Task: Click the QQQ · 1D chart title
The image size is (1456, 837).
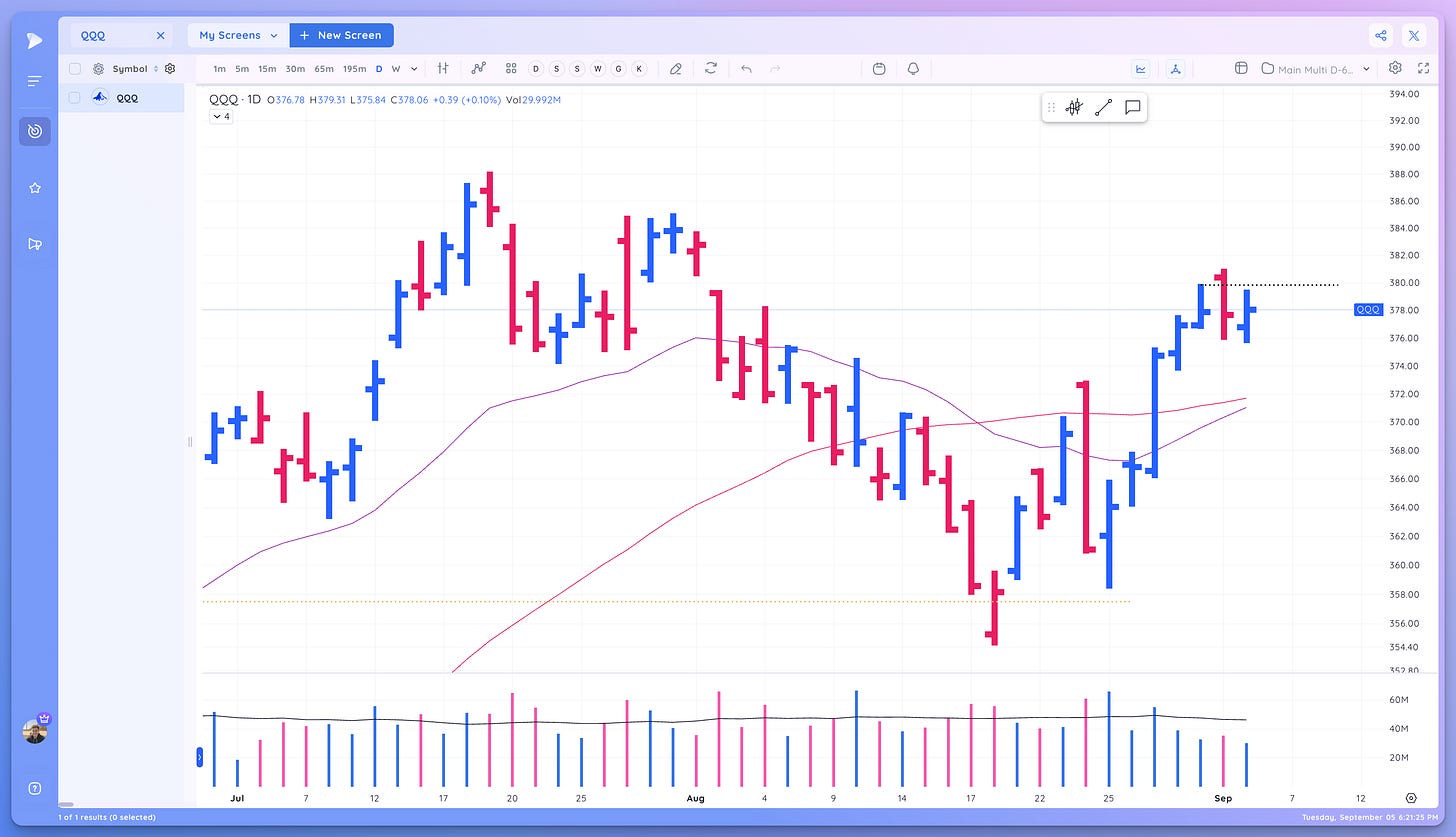Action: click(235, 100)
